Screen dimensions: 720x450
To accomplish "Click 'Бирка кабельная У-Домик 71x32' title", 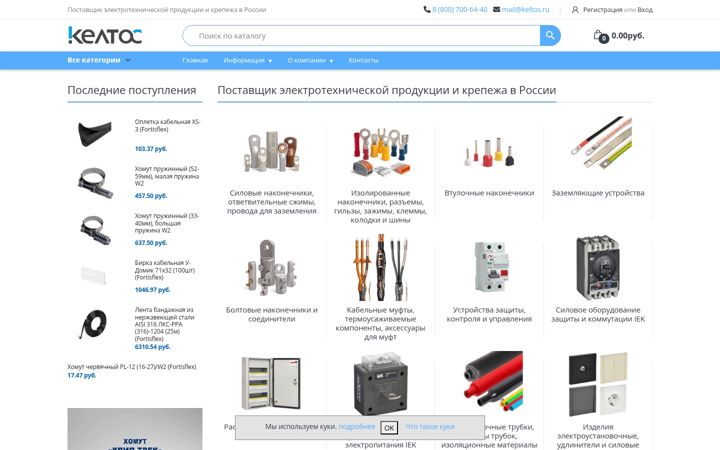I will (164, 270).
